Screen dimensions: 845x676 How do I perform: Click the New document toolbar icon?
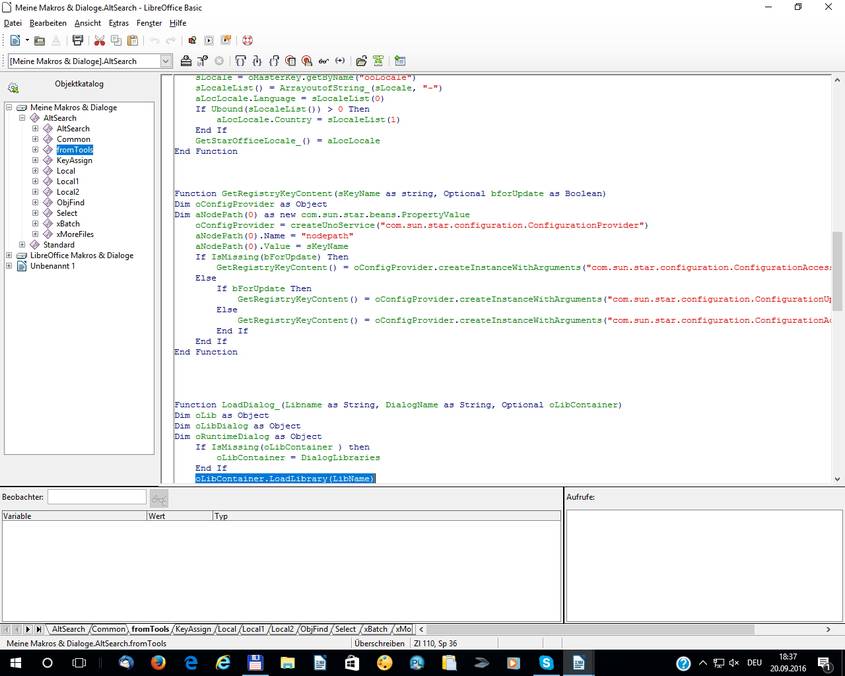[x=15, y=40]
